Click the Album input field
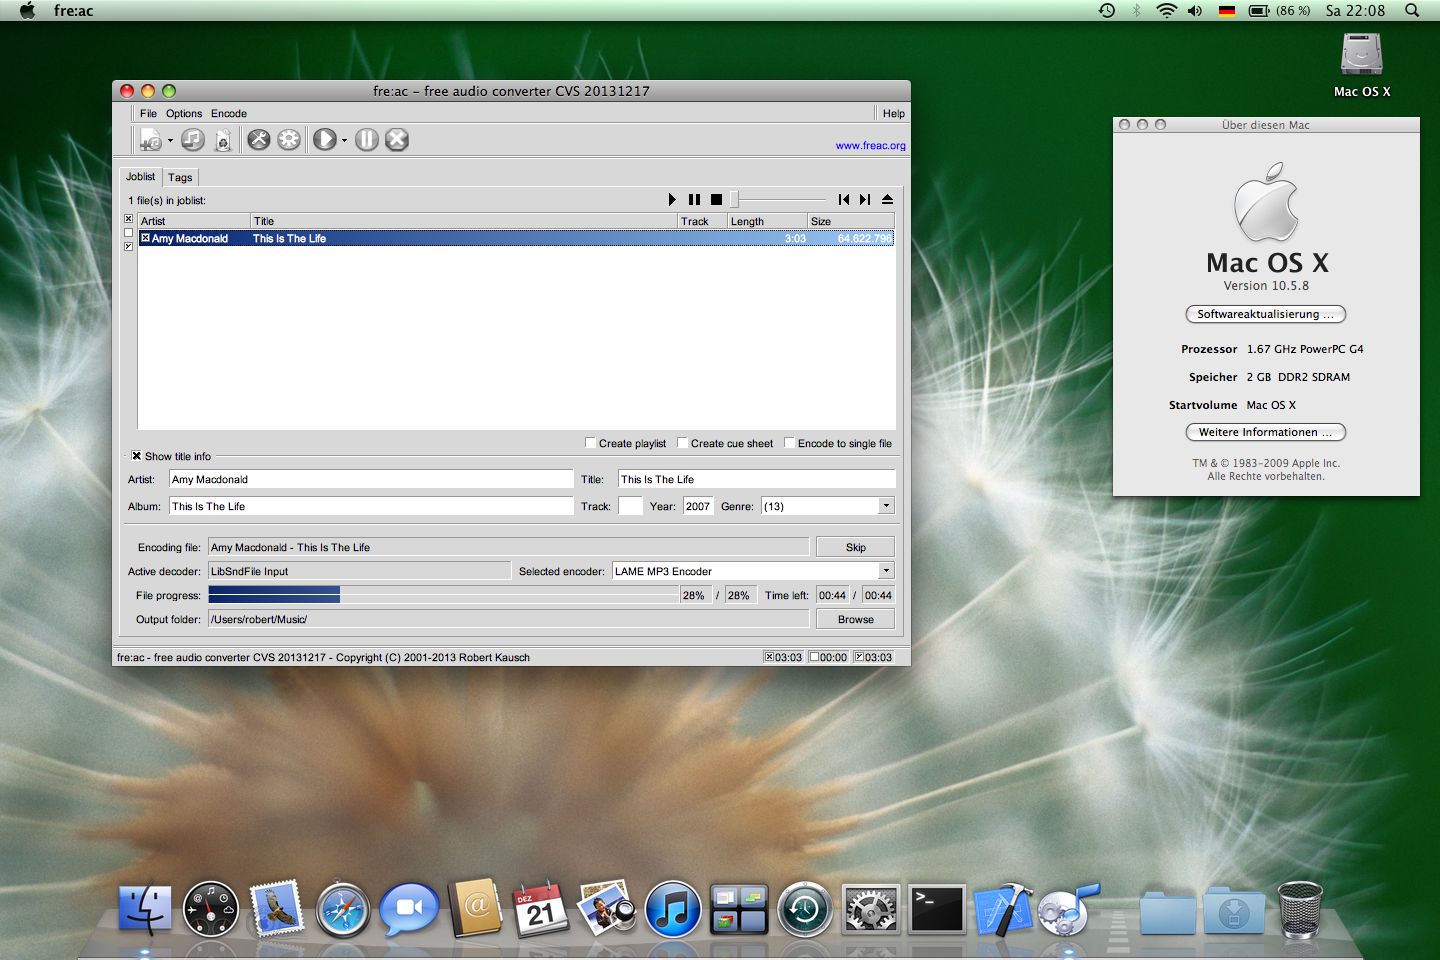The height and width of the screenshot is (960, 1440). [371, 506]
